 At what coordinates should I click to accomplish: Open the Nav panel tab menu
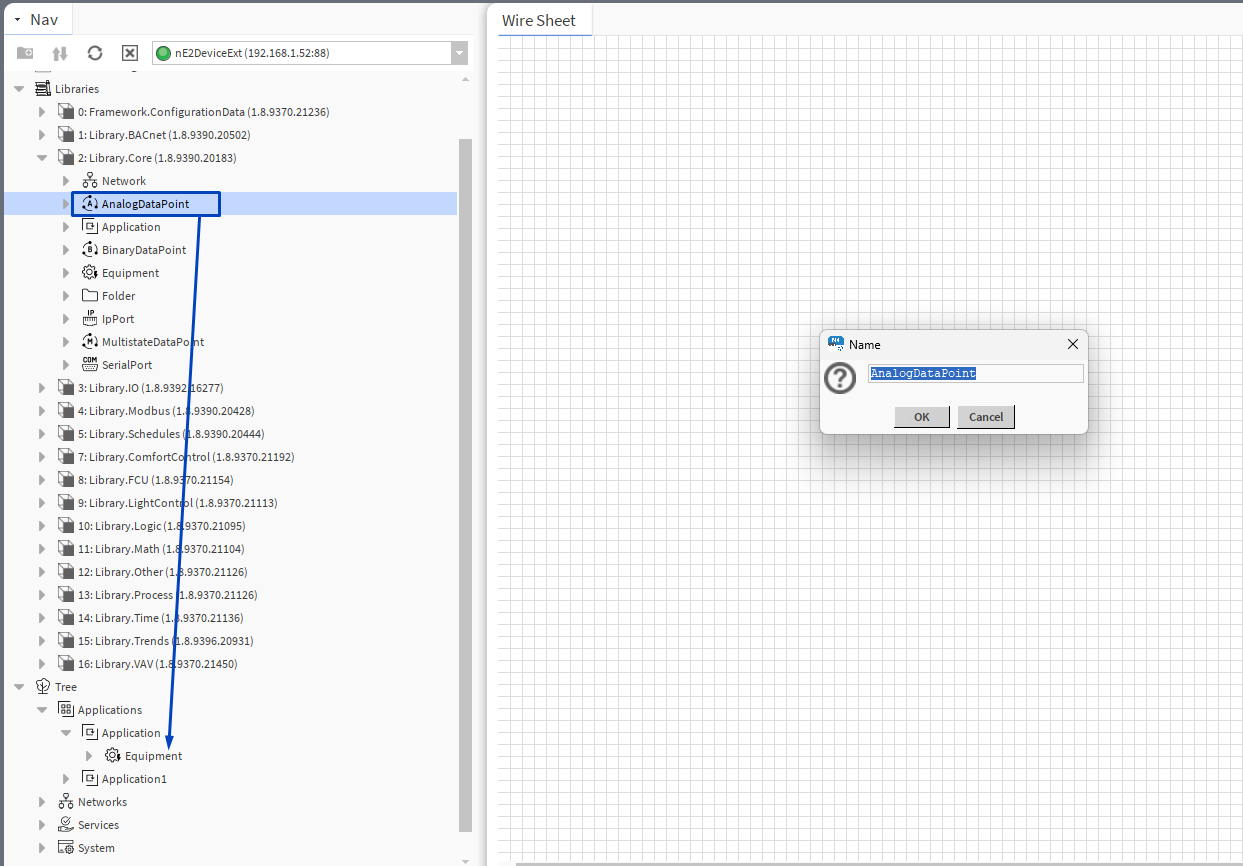pos(17,20)
